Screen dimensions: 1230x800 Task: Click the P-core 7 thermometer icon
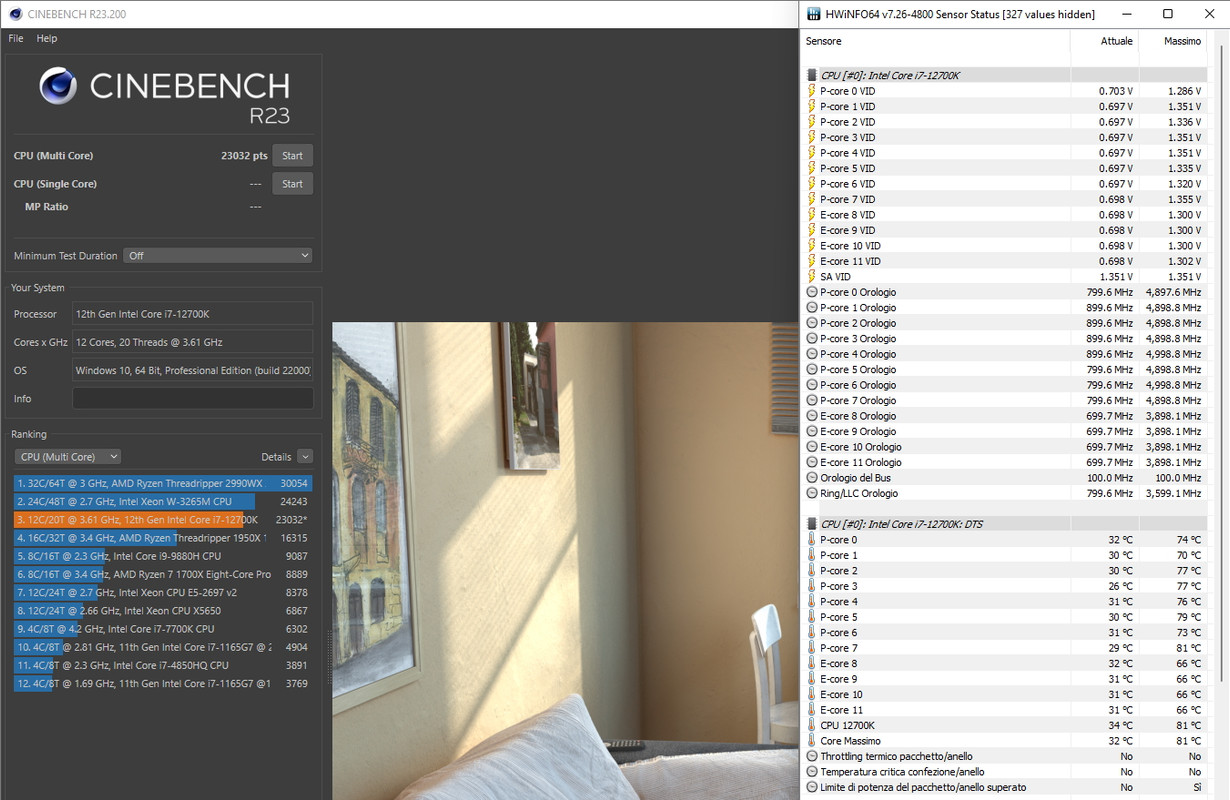tap(811, 648)
